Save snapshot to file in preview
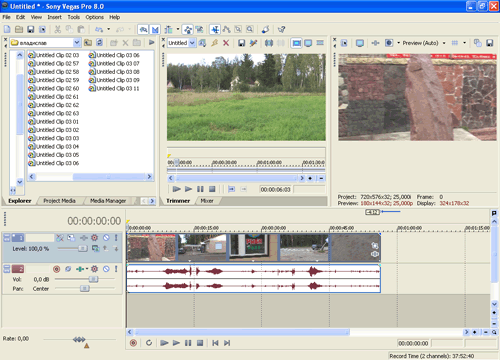 (489, 43)
